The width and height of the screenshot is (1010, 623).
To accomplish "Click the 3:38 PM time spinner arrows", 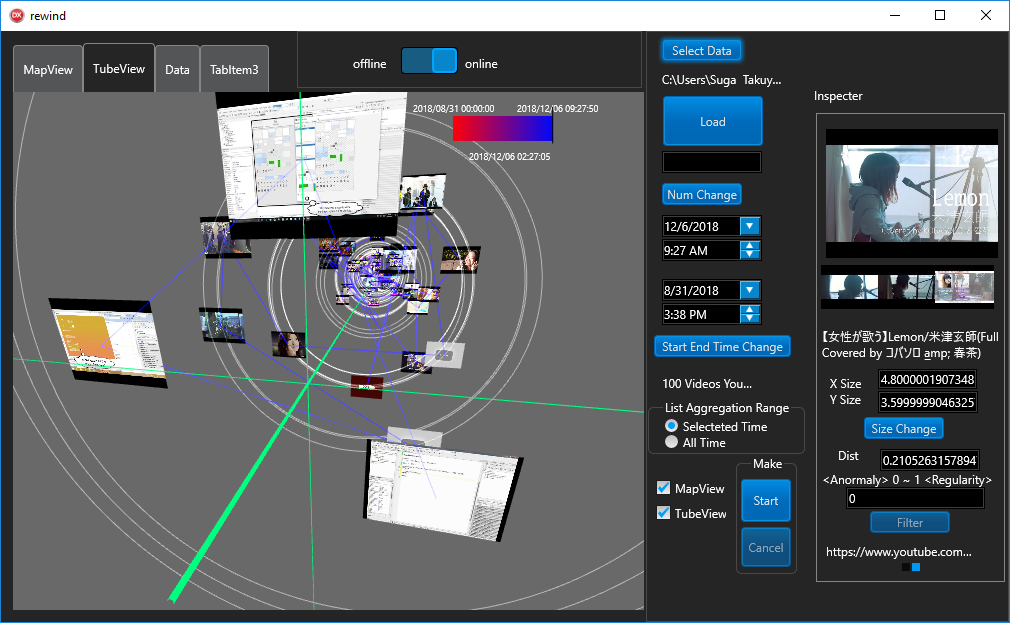I will pyautogui.click(x=749, y=314).
